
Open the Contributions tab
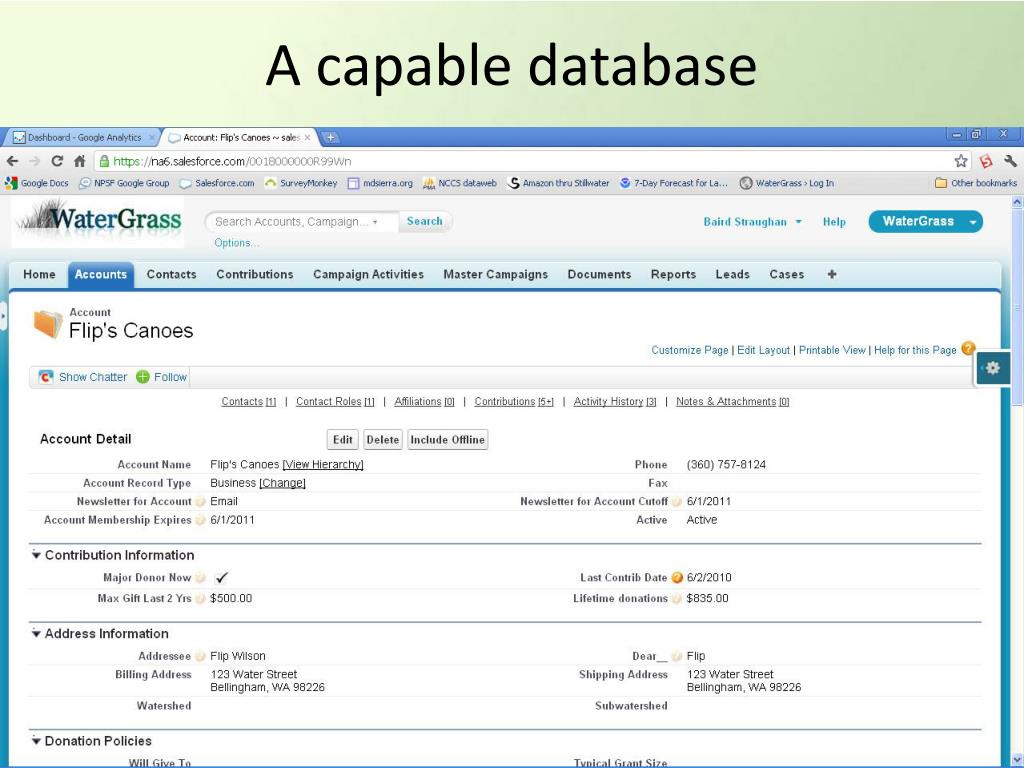[x=255, y=274]
